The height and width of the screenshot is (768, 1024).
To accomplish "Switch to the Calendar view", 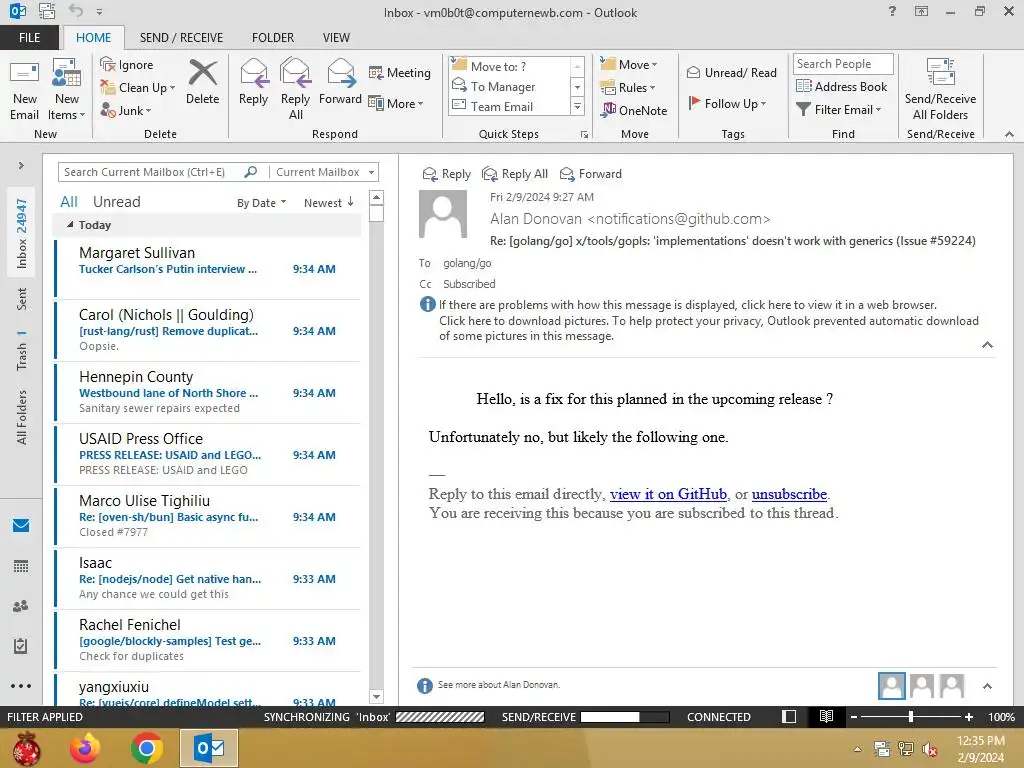I will (21, 566).
